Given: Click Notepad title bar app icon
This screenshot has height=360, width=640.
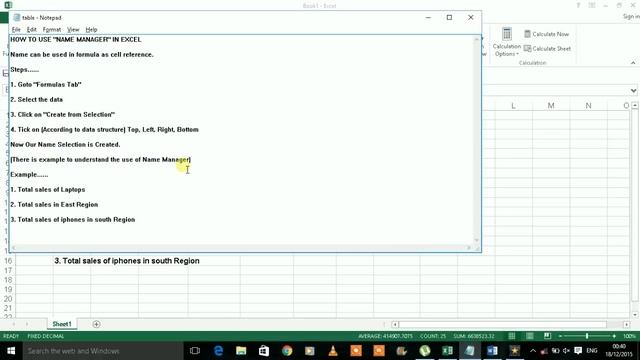Looking at the screenshot, I should pyautogui.click(x=17, y=18).
